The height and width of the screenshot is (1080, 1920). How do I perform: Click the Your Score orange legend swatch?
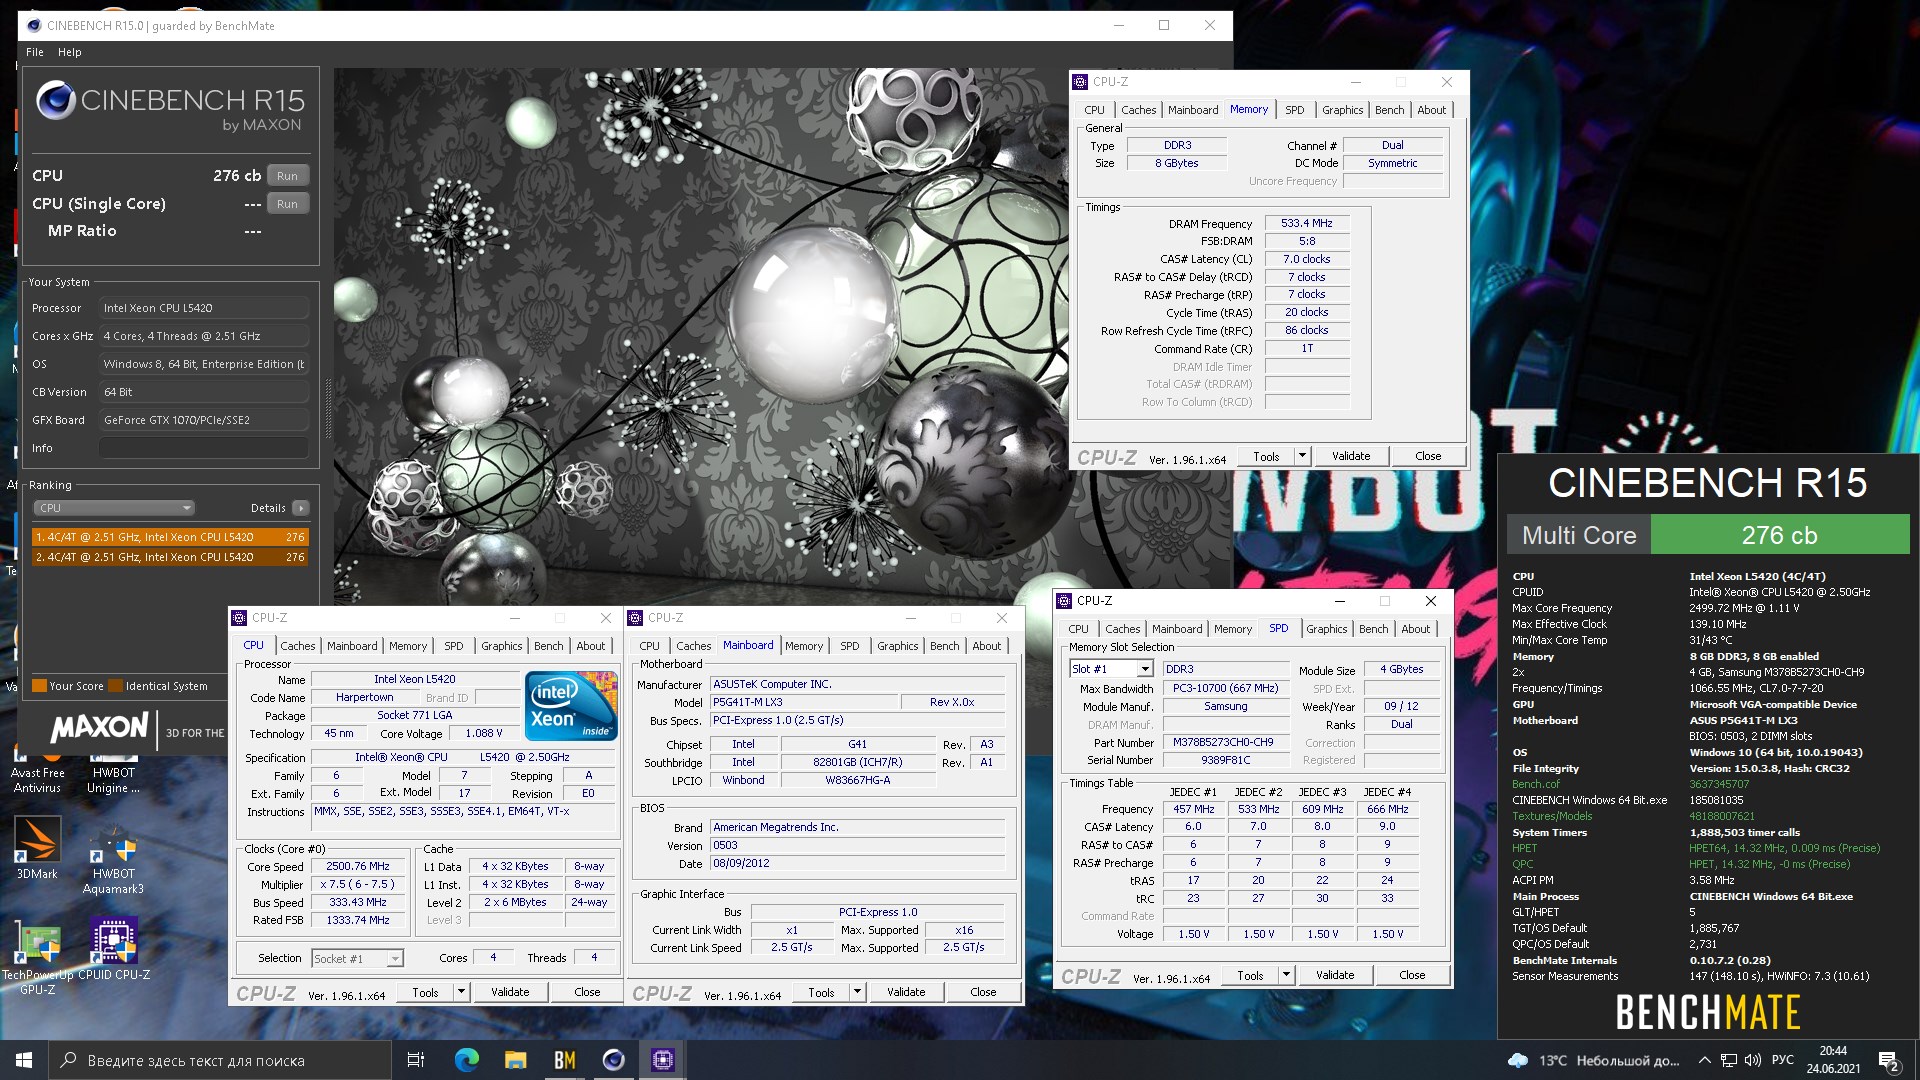click(x=40, y=686)
